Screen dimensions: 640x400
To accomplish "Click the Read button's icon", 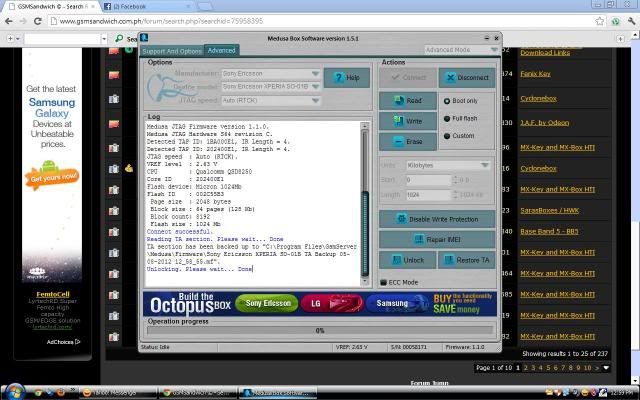I will click(x=398, y=100).
